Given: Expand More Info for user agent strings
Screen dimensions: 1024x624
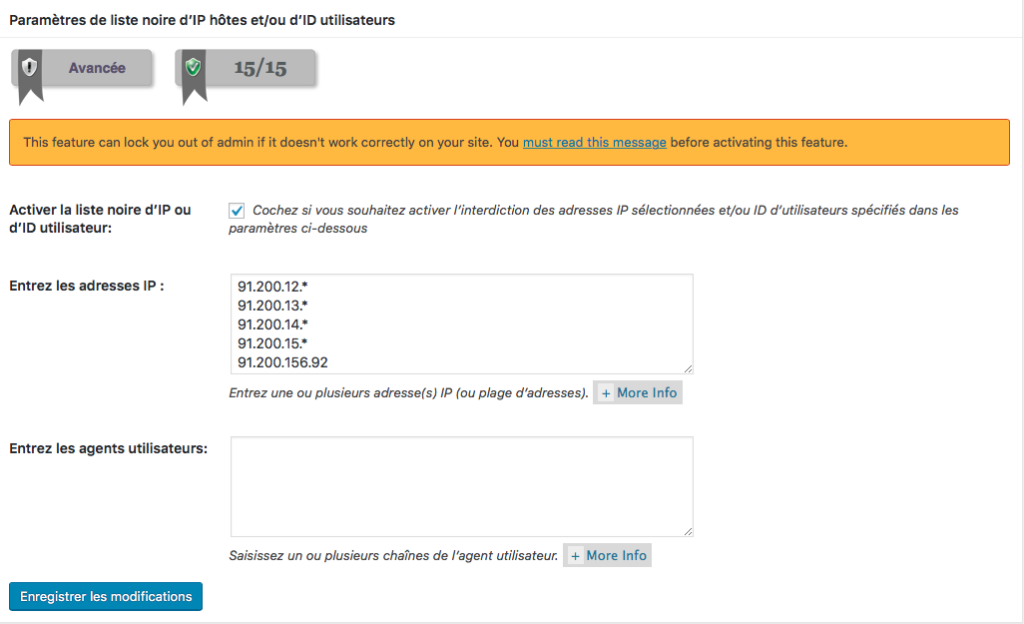Looking at the screenshot, I should [x=609, y=555].
